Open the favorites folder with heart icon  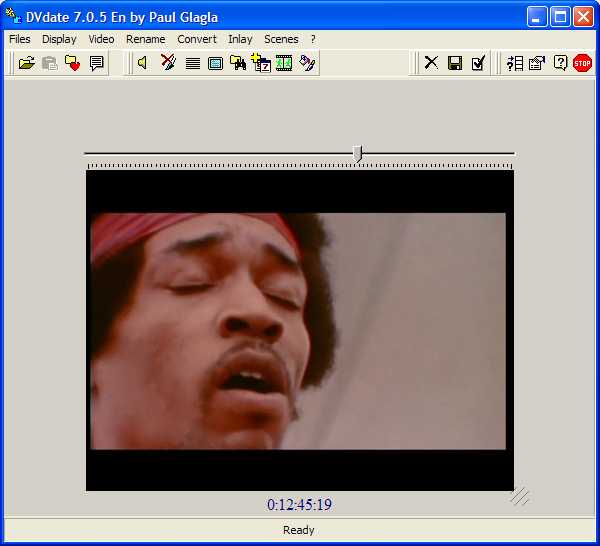[72, 63]
